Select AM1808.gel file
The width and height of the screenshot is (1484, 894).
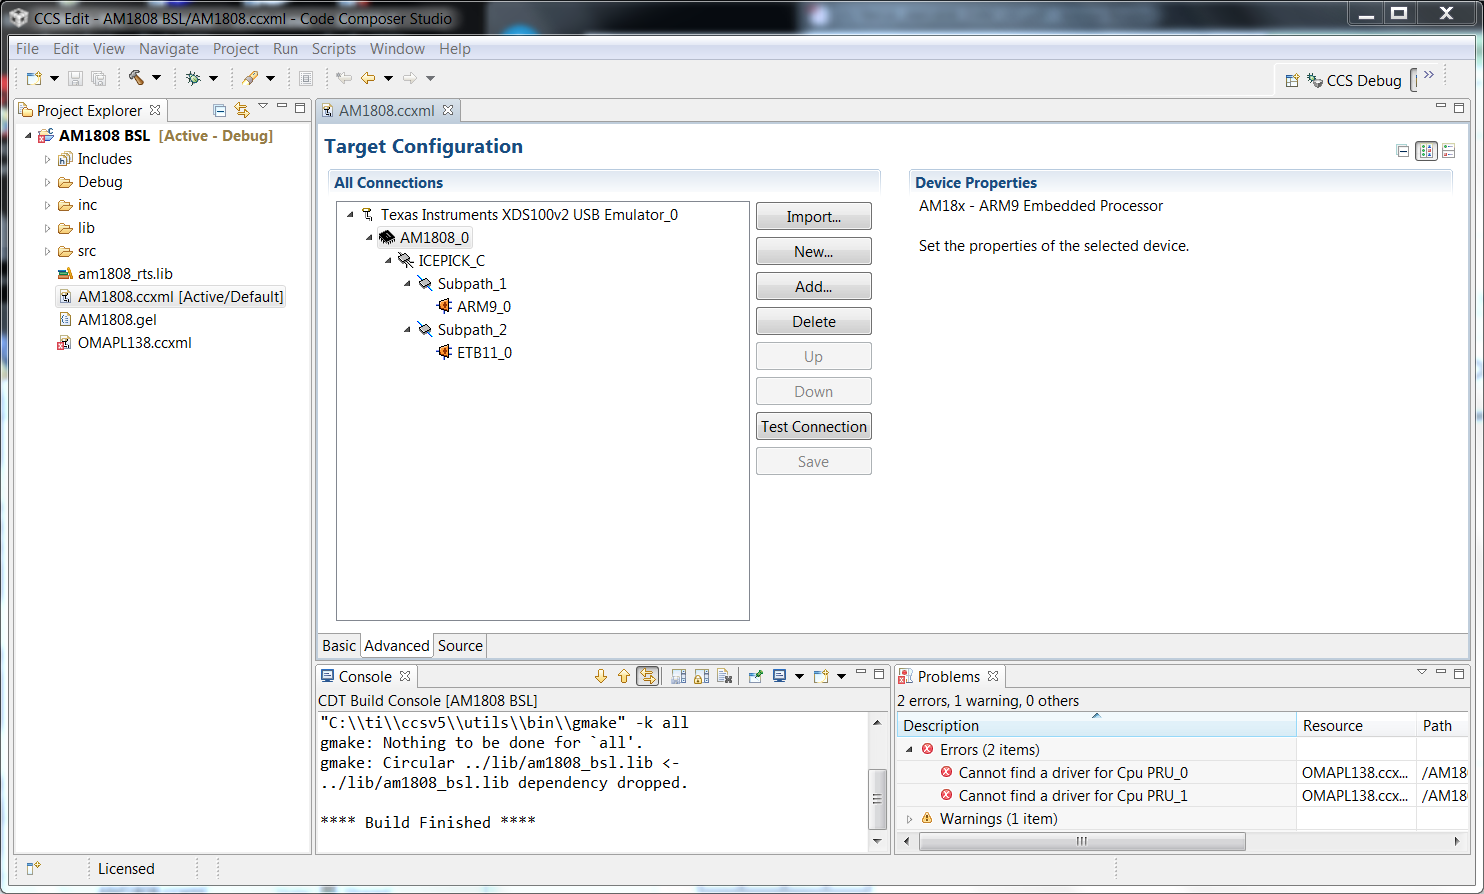(x=117, y=320)
